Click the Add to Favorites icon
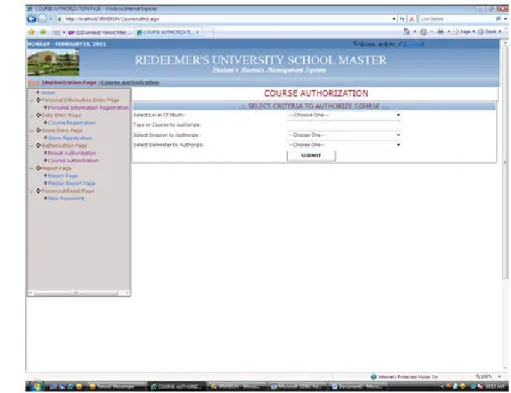This screenshot has height=393, width=511. (x=43, y=32)
